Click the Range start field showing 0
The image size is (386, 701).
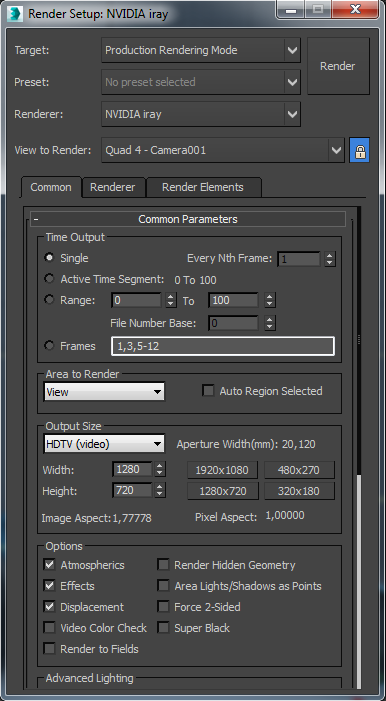tap(136, 300)
